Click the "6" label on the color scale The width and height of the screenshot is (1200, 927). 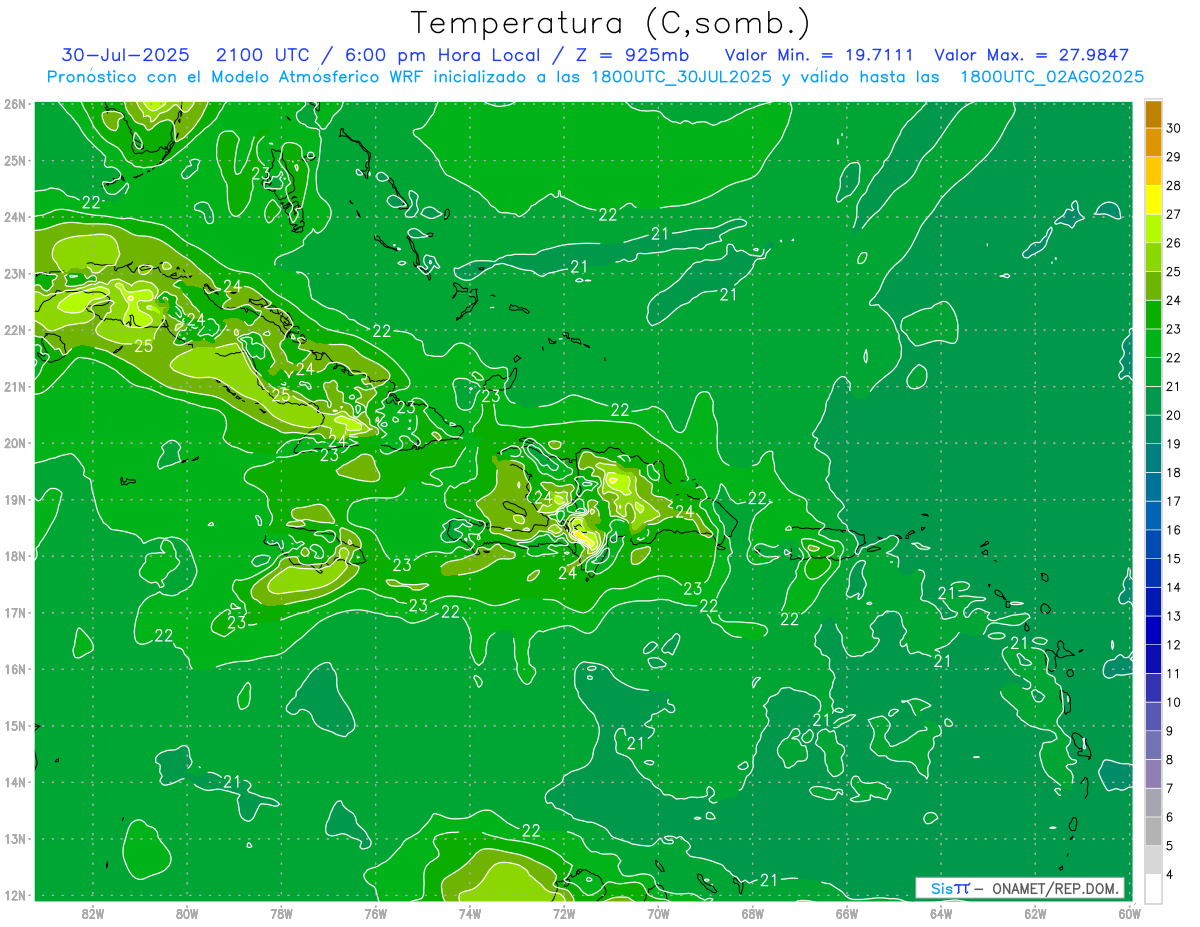(1170, 817)
